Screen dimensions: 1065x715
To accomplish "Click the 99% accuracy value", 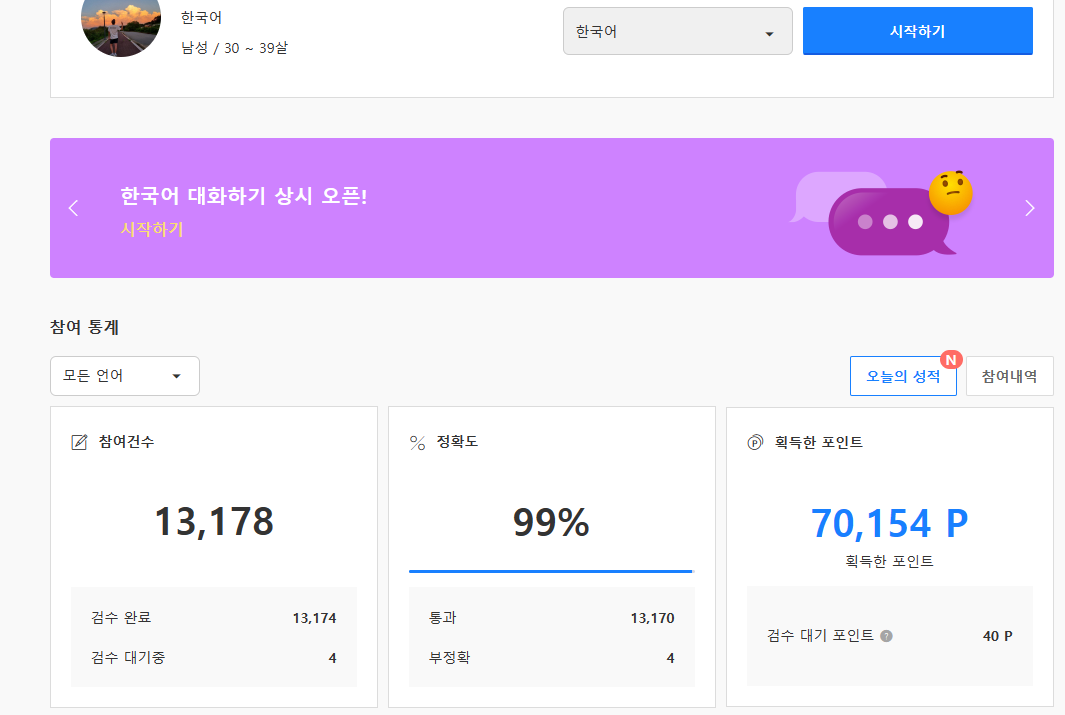I will click(551, 523).
